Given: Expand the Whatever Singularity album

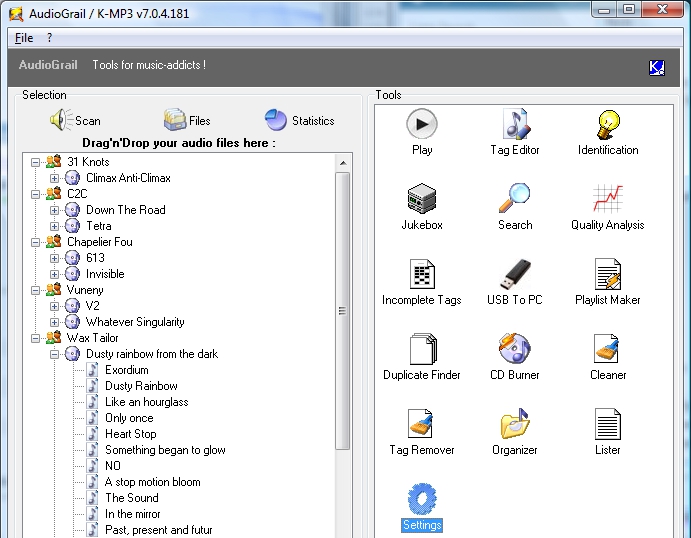Looking at the screenshot, I should pos(54,323).
